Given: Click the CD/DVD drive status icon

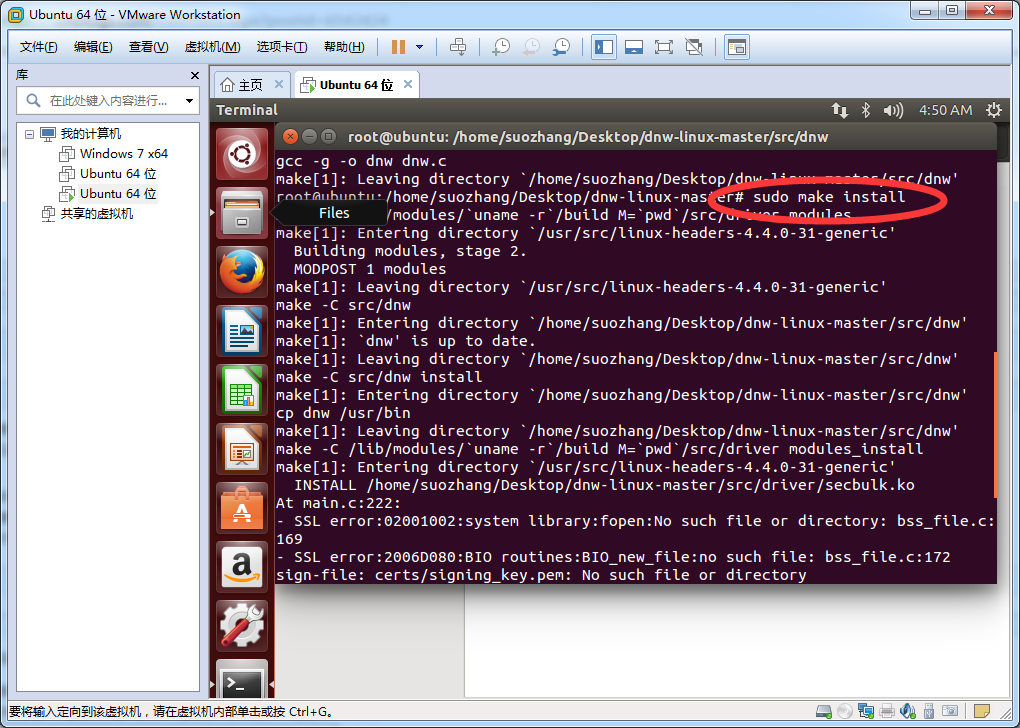Looking at the screenshot, I should [x=844, y=712].
